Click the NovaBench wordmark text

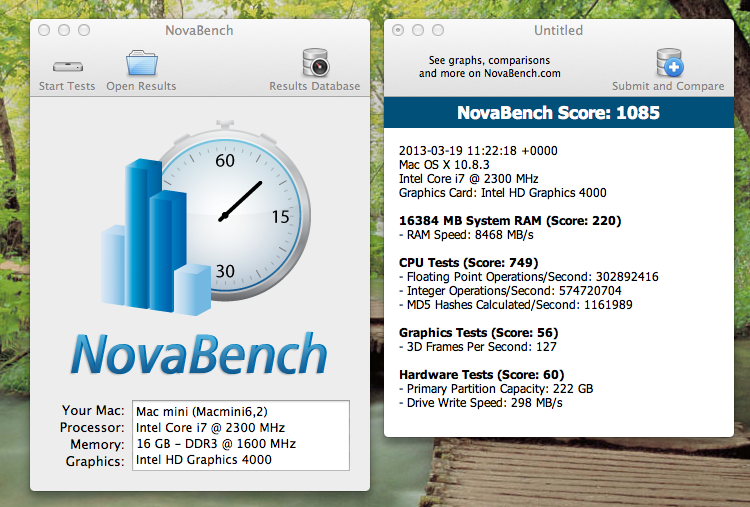point(199,353)
